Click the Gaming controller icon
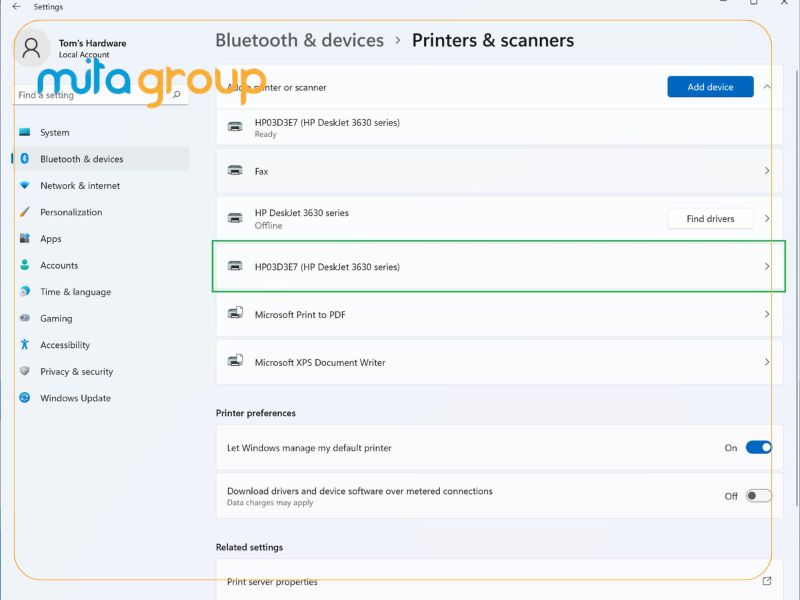 tap(24, 318)
